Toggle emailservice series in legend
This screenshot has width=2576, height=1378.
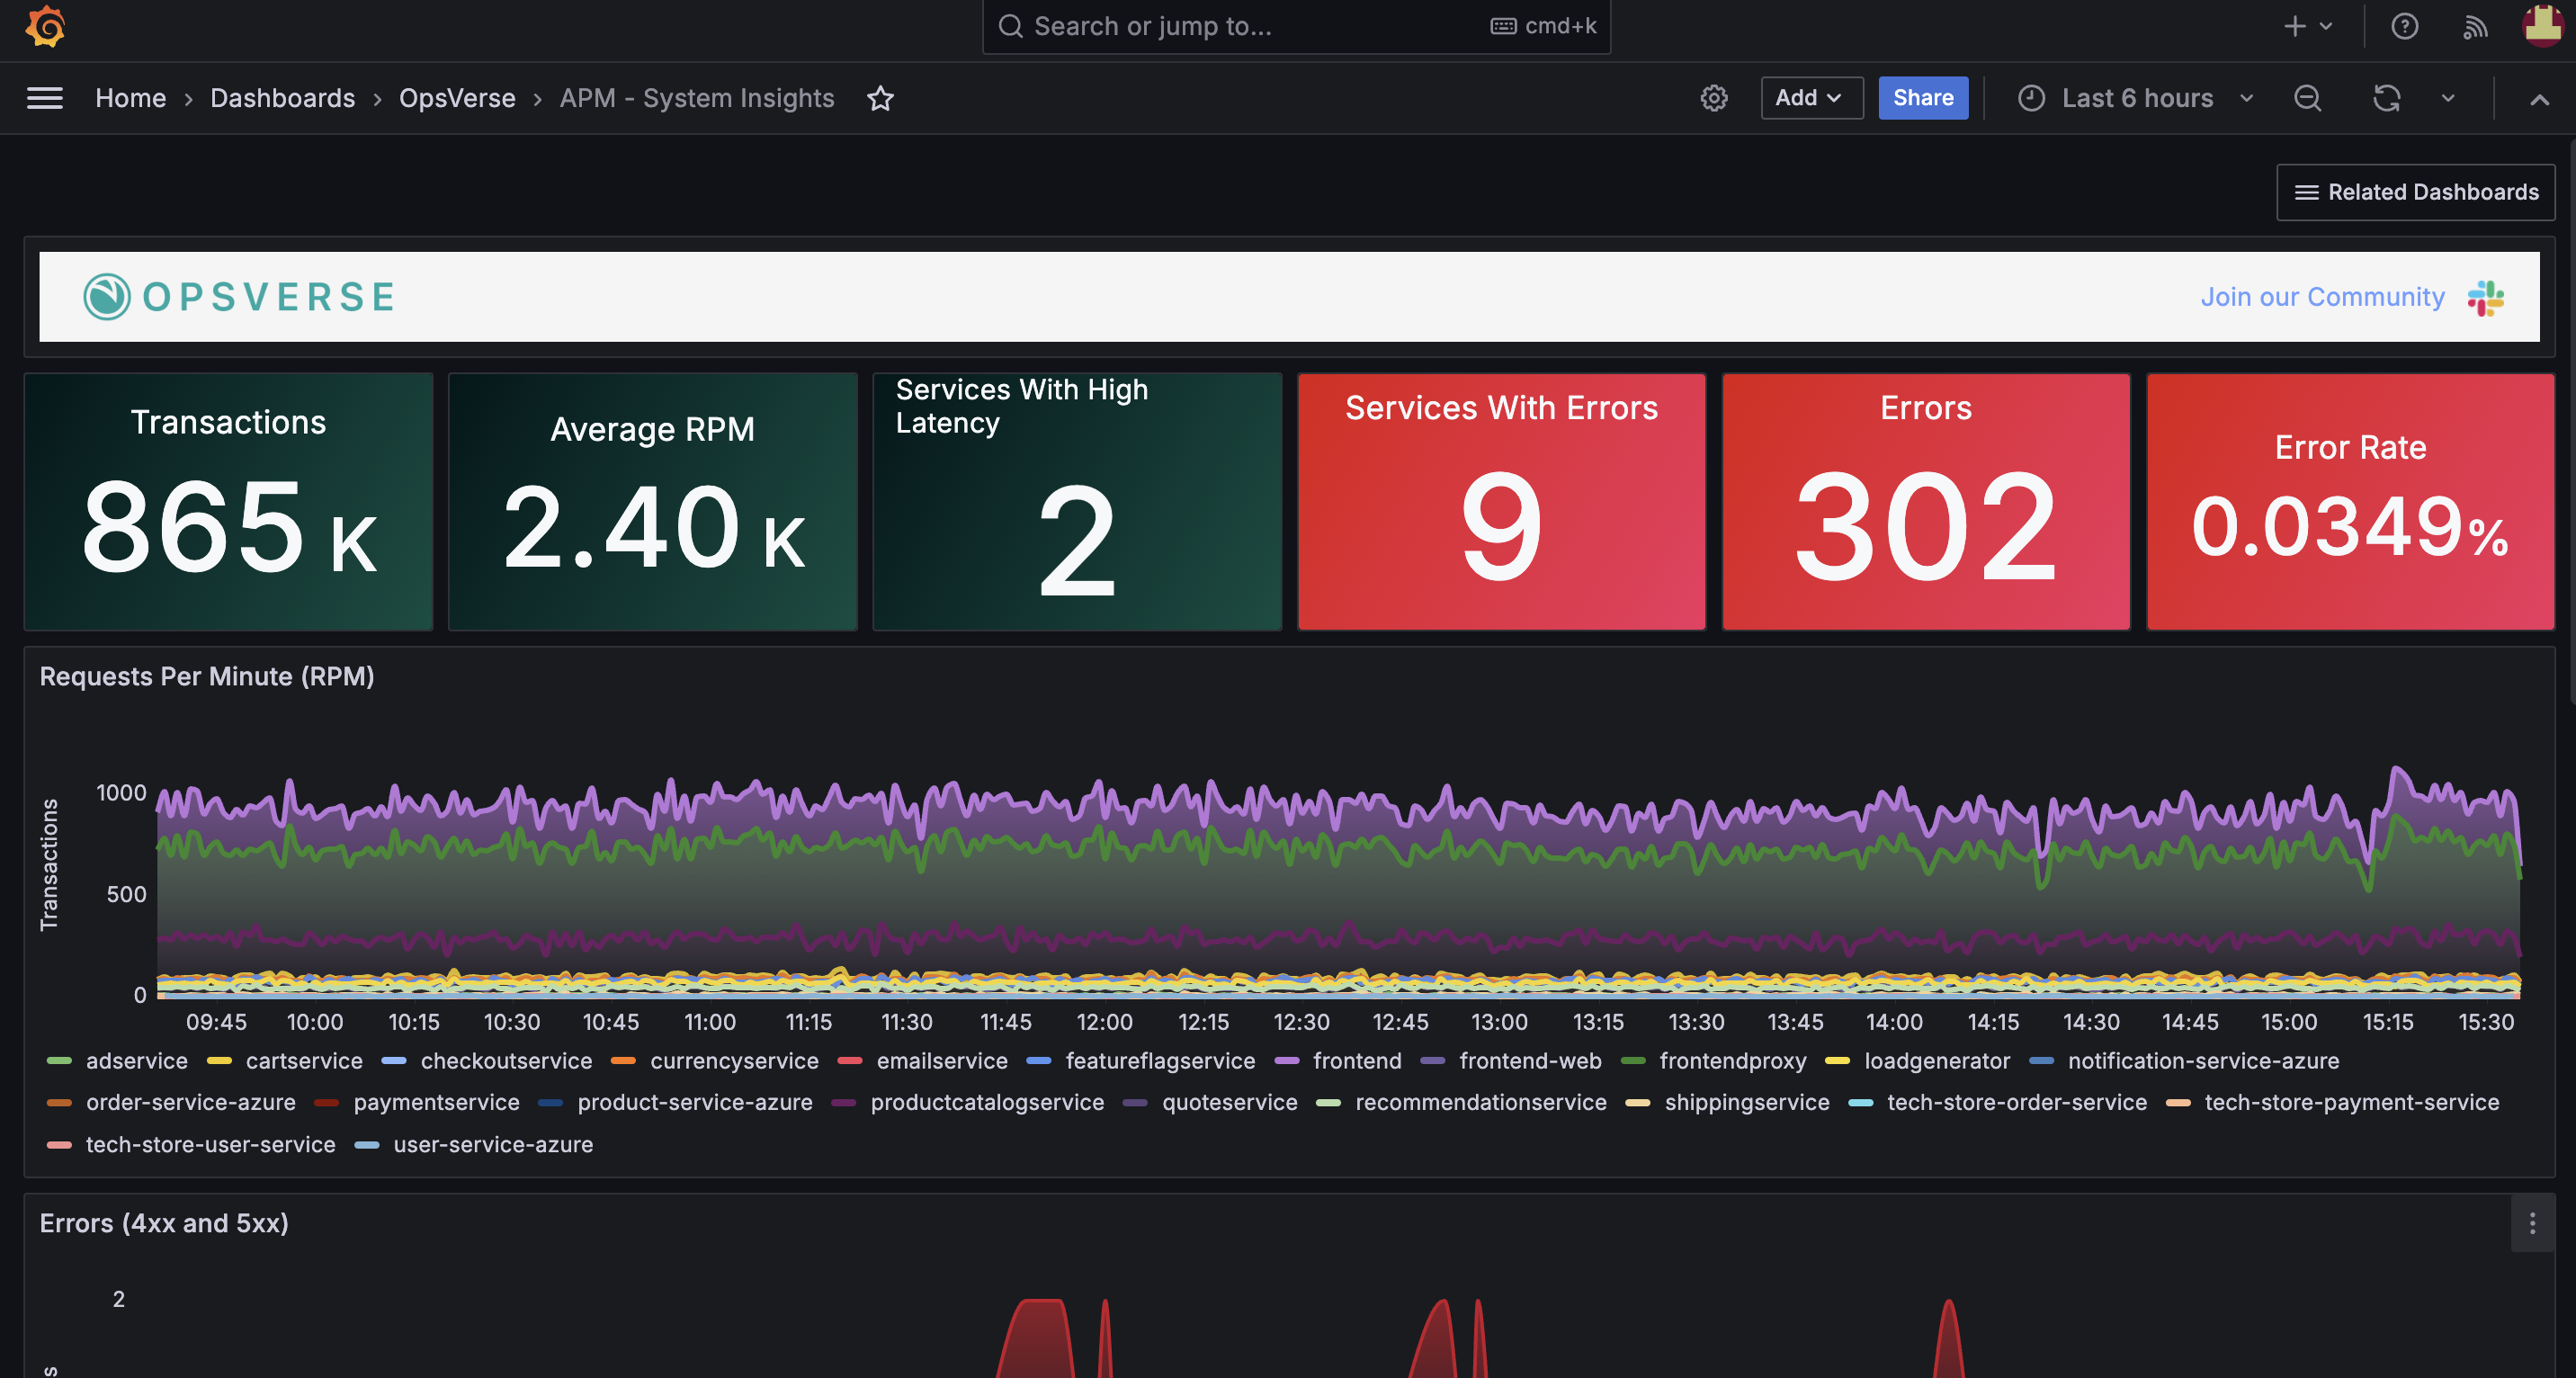pos(942,1061)
